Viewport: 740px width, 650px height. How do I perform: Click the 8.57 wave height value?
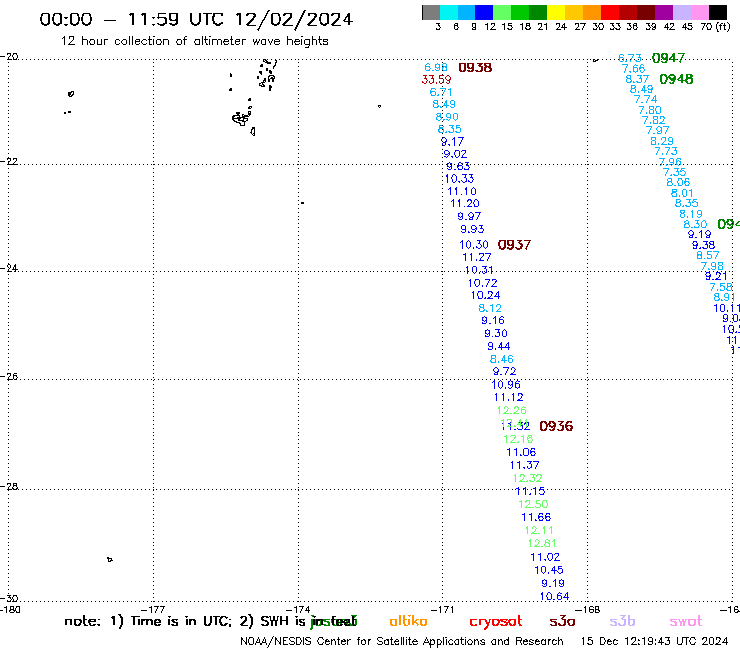tap(707, 255)
